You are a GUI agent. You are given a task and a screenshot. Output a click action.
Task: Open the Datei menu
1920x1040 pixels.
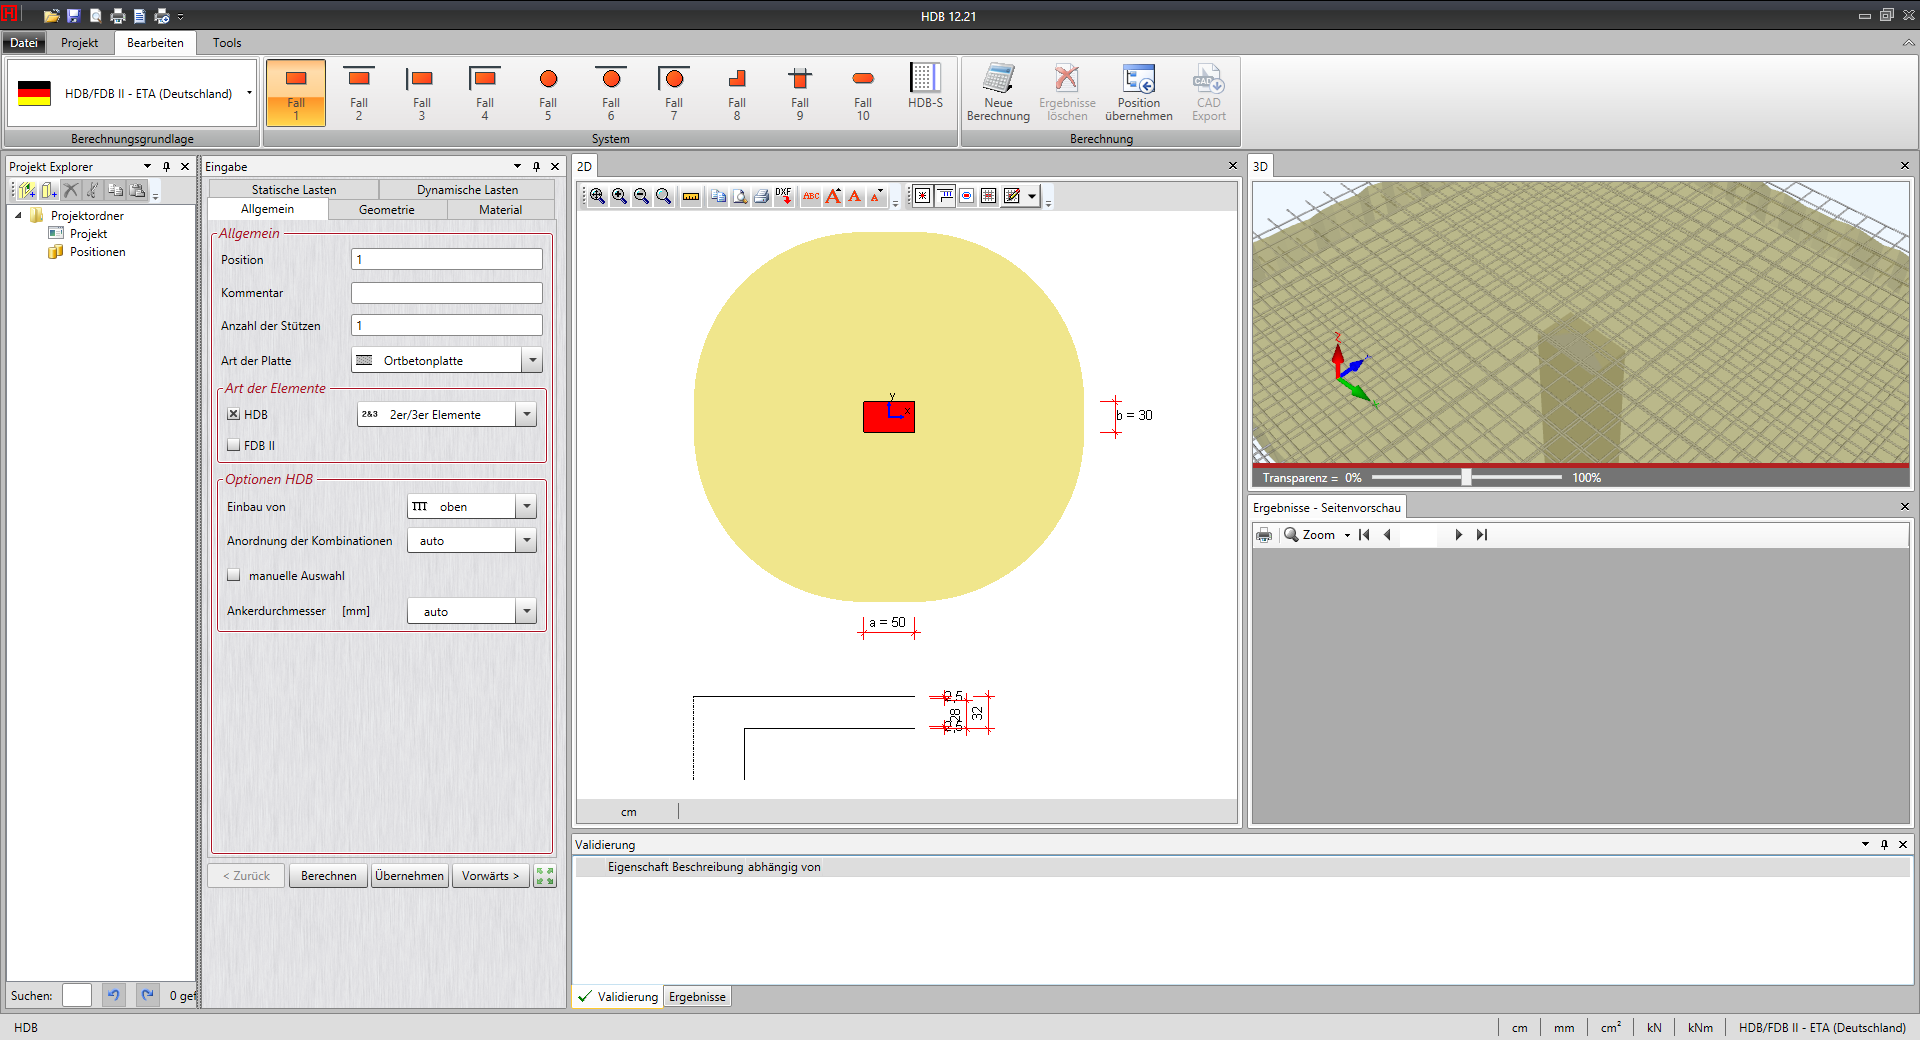point(24,42)
